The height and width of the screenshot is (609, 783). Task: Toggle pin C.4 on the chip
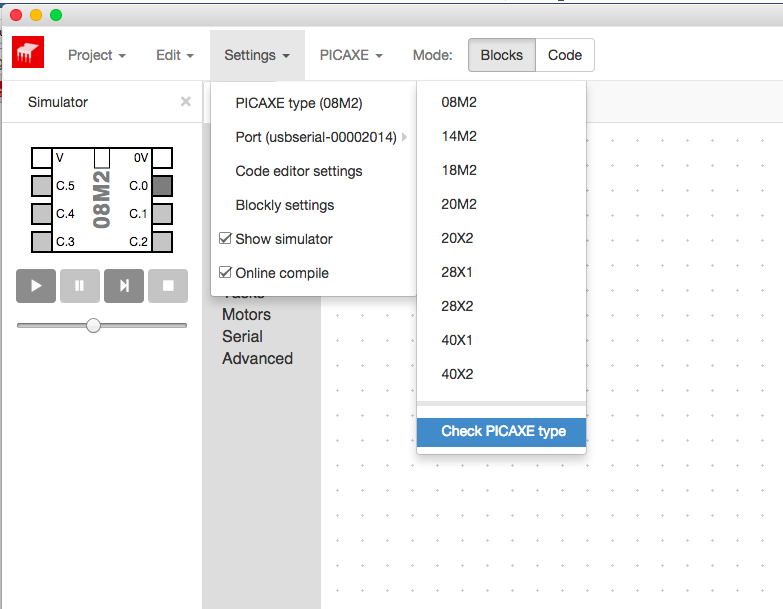pos(41,214)
